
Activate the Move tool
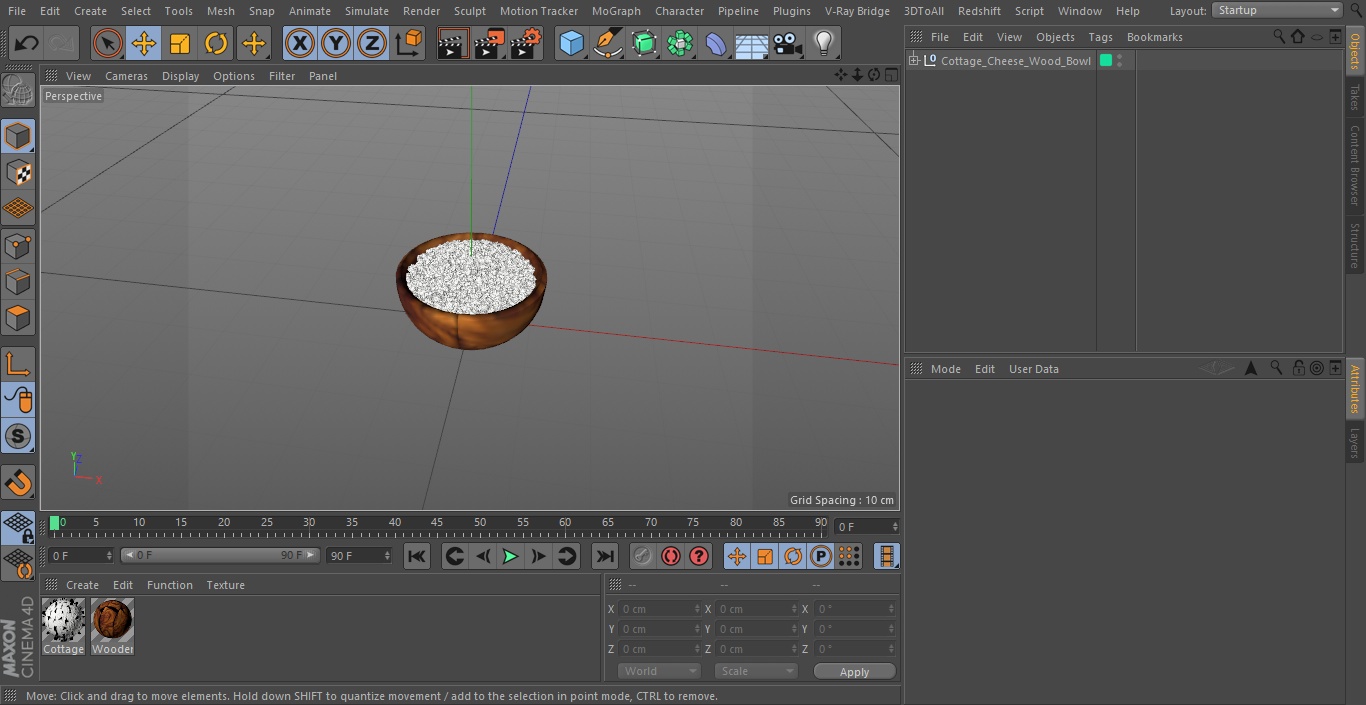[x=144, y=43]
